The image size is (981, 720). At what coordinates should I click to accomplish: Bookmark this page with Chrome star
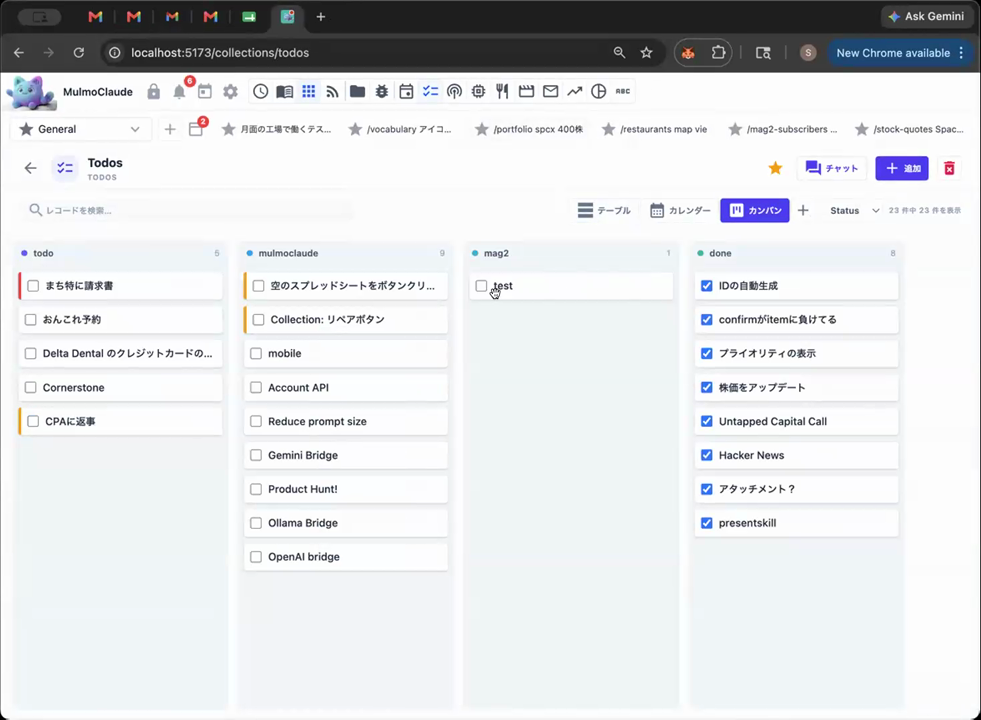point(646,53)
